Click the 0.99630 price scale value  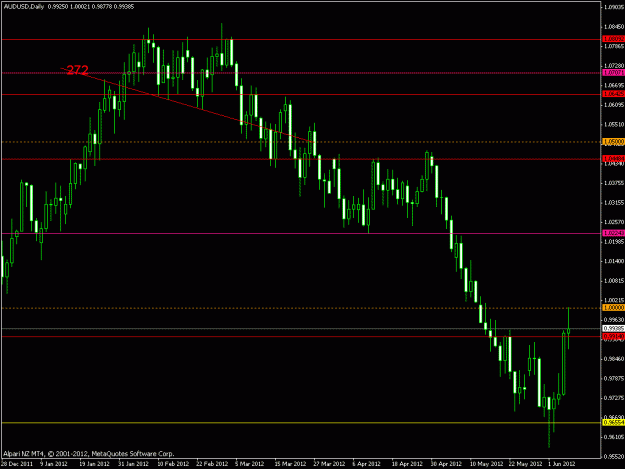(614, 320)
